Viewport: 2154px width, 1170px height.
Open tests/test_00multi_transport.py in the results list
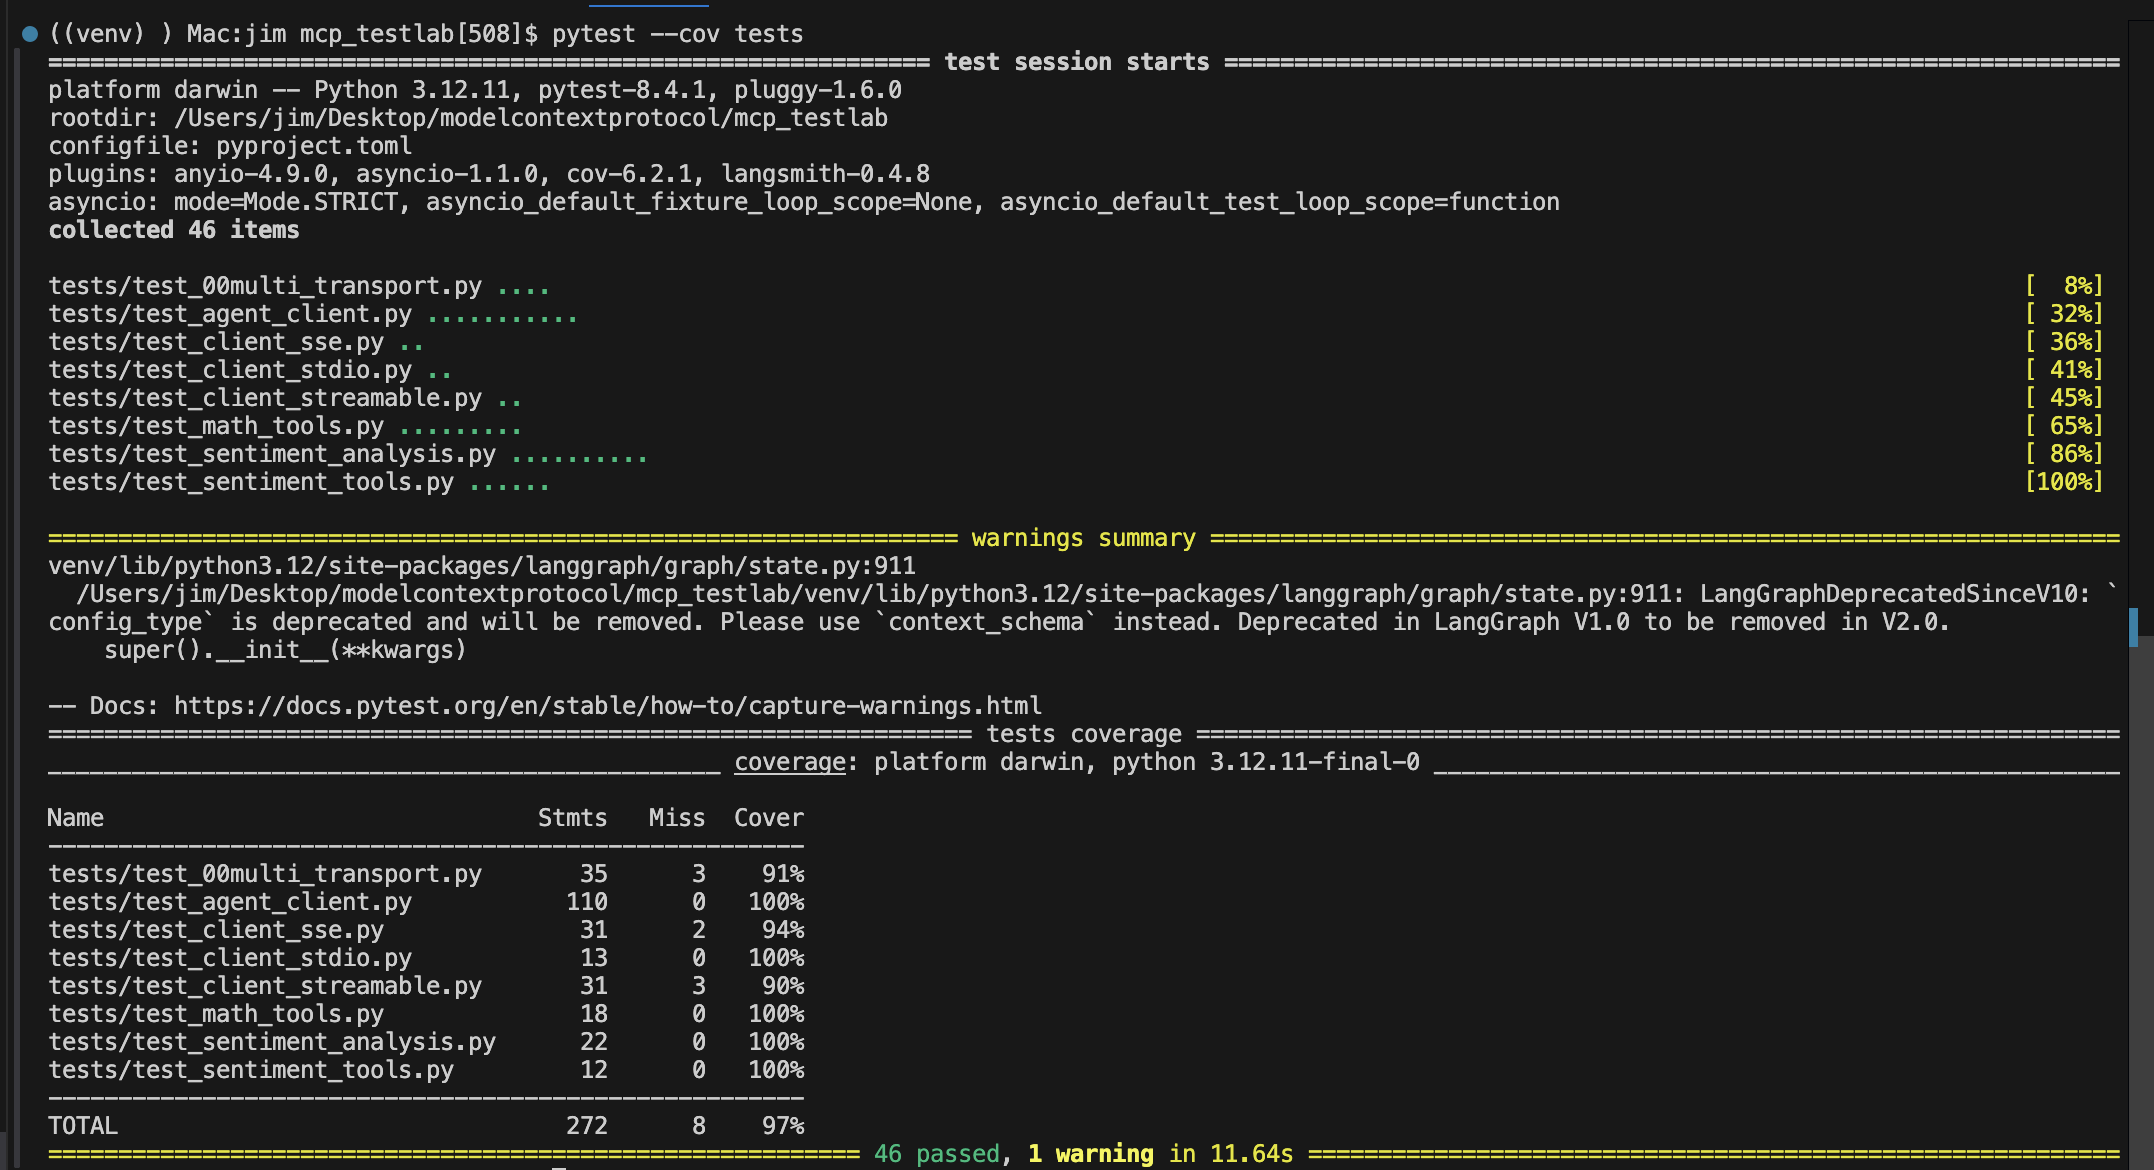pos(265,286)
